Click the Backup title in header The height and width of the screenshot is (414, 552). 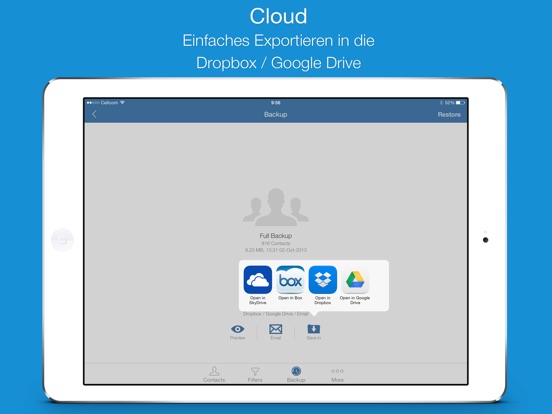tap(276, 114)
